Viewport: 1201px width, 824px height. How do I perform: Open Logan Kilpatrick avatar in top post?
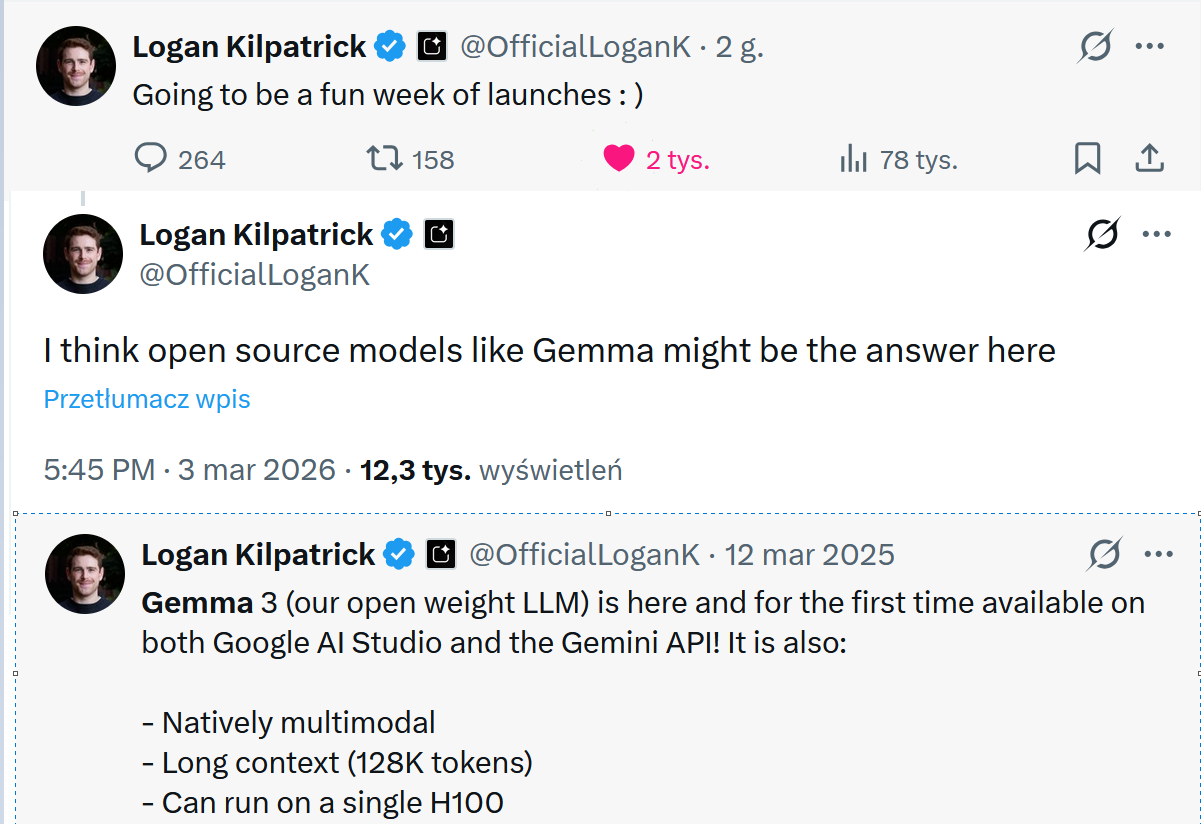(76, 66)
